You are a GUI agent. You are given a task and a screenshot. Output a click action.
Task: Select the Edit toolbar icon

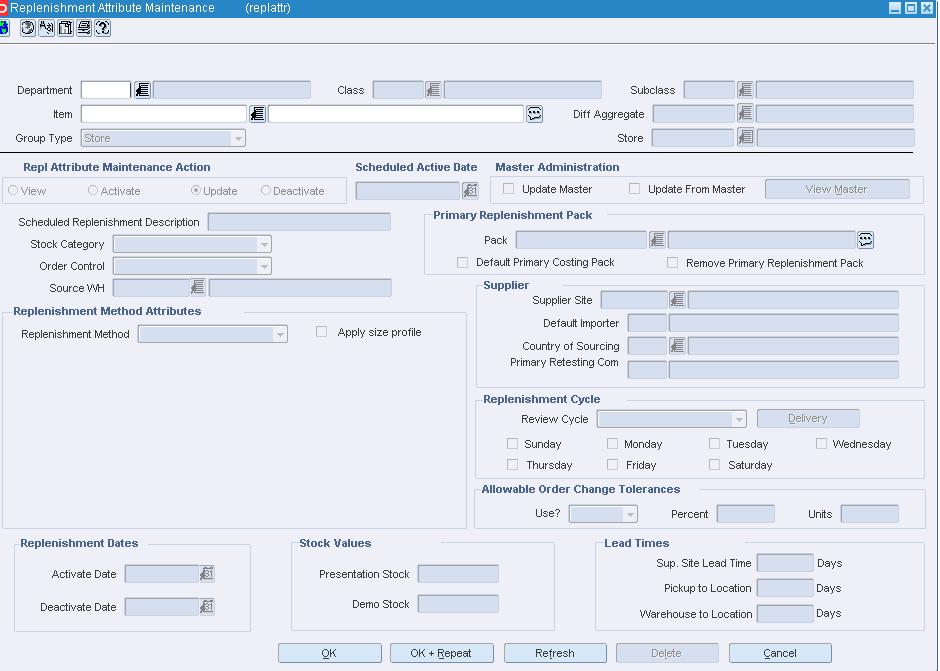click(45, 28)
